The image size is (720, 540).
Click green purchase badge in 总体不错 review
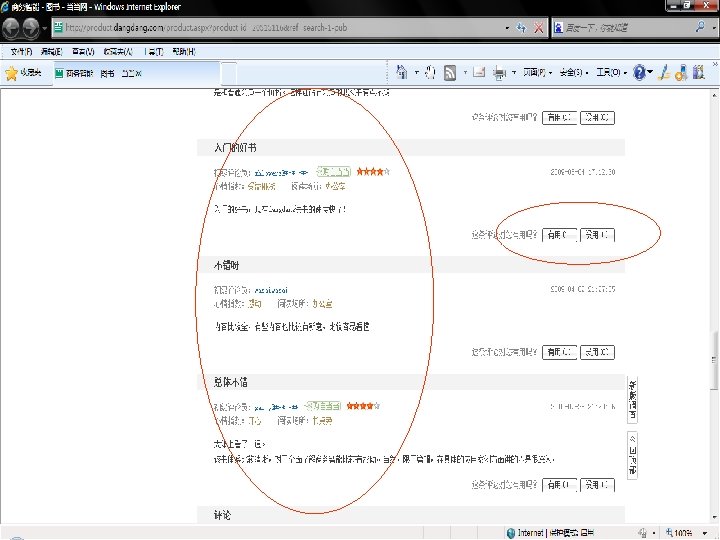coord(324,406)
